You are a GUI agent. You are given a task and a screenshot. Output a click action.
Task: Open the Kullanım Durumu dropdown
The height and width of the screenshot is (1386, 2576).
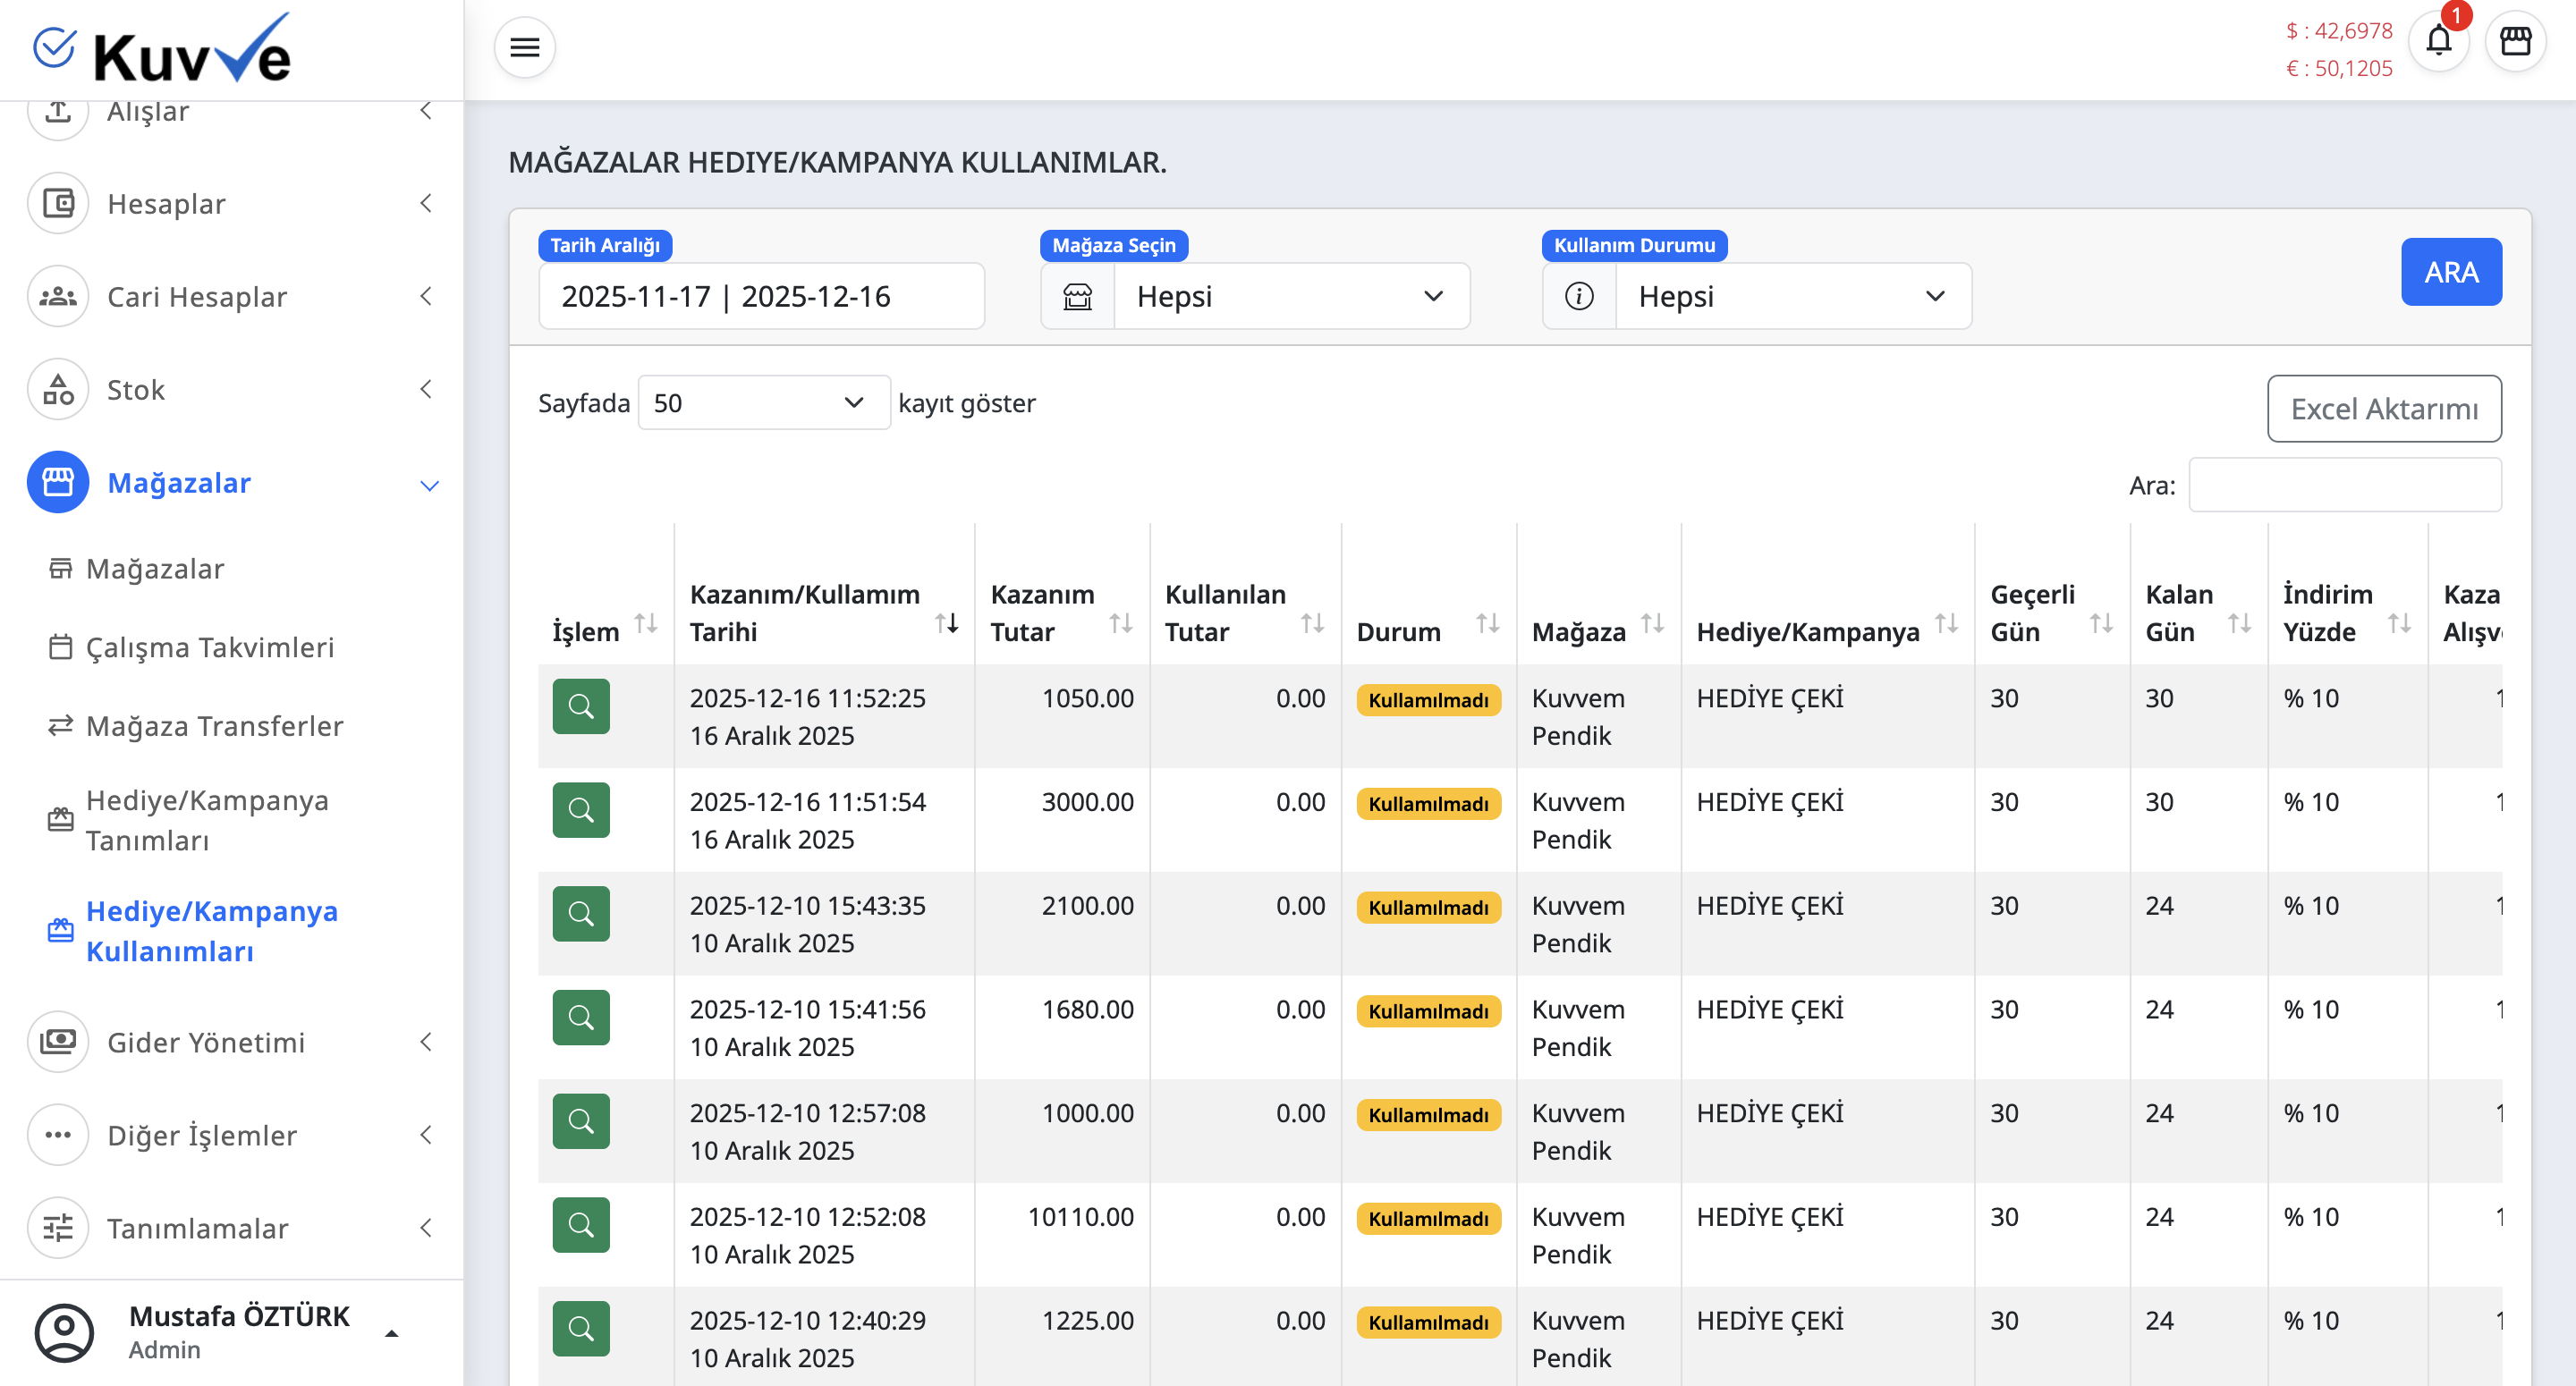(1792, 296)
